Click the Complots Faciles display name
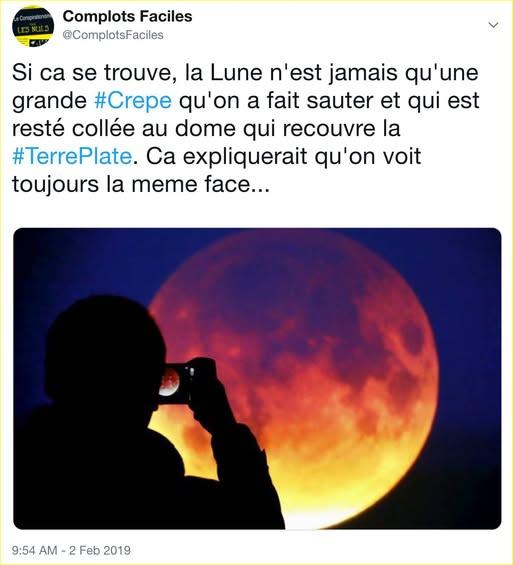This screenshot has height=565, width=513. click(x=128, y=16)
